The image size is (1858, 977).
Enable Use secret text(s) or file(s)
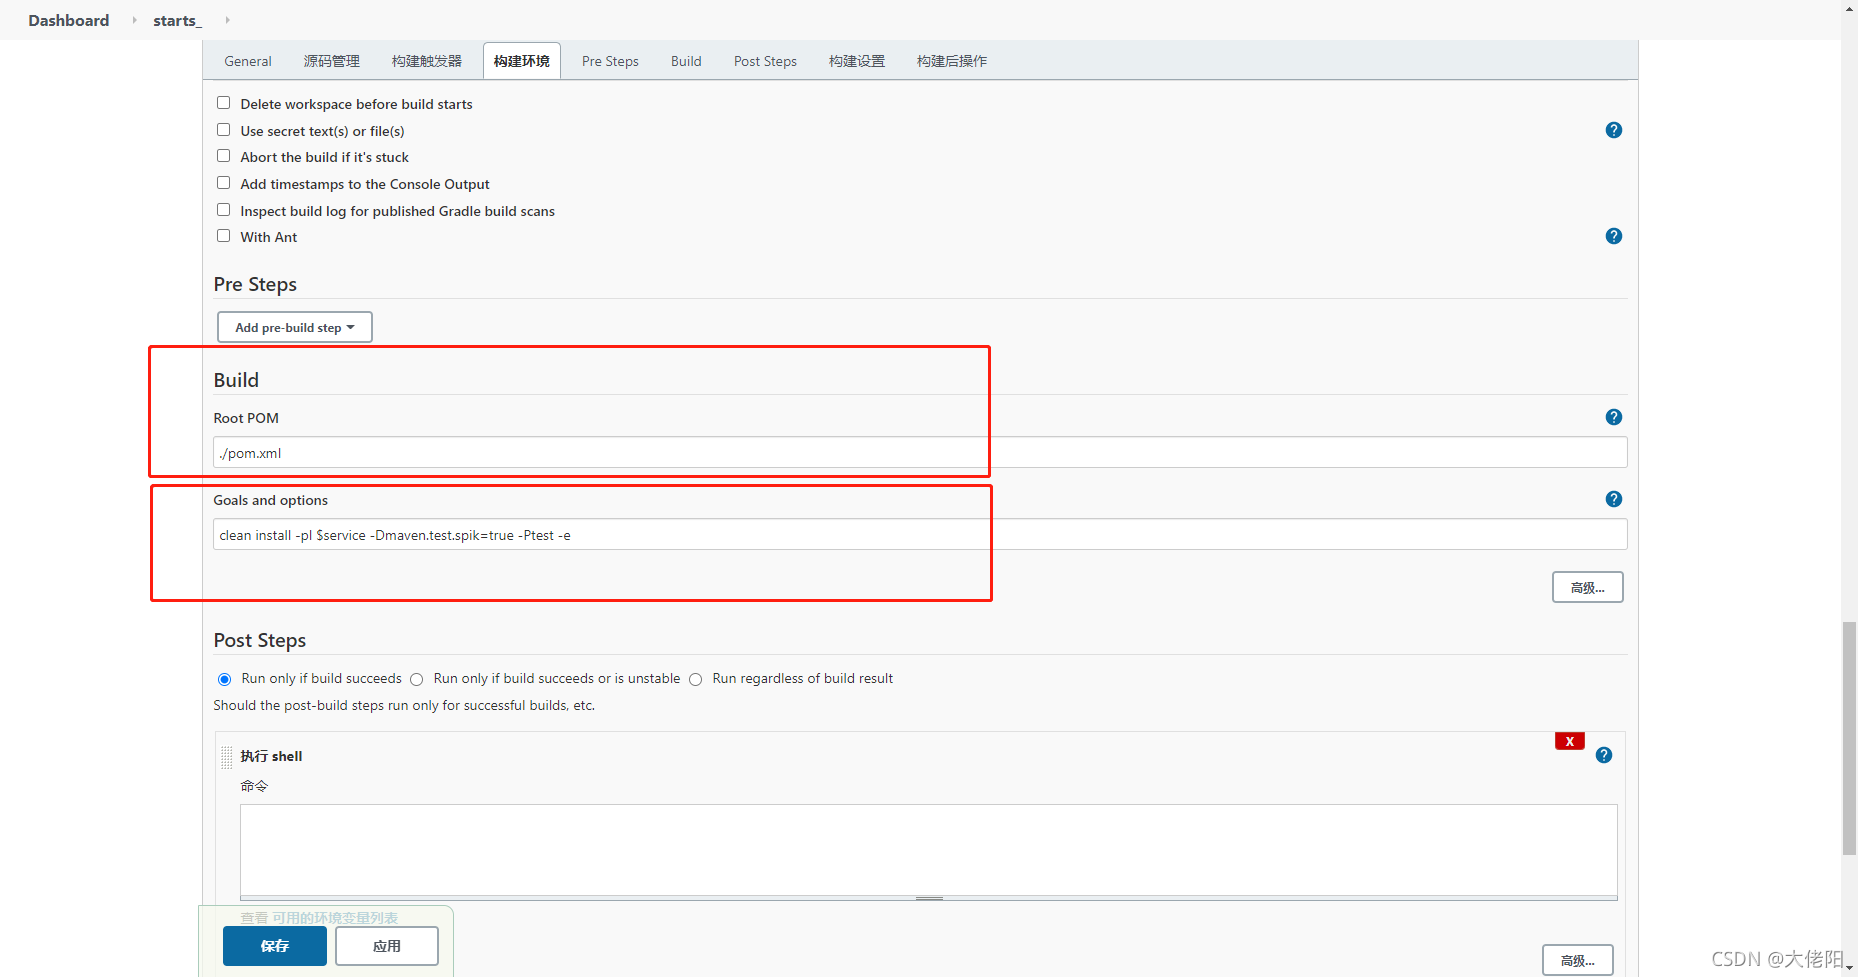[223, 130]
